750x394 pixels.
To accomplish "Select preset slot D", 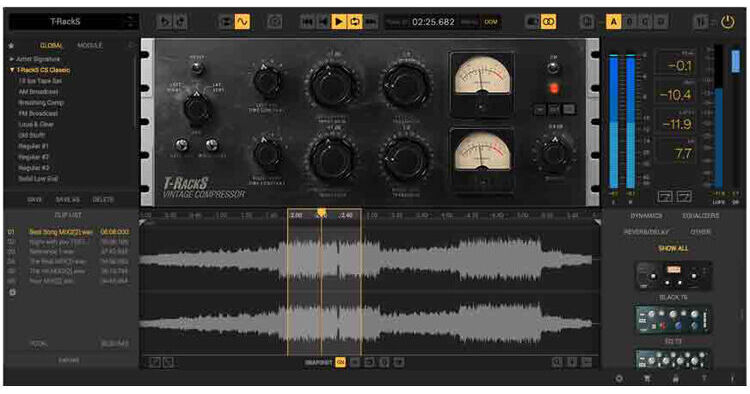I will [661, 22].
